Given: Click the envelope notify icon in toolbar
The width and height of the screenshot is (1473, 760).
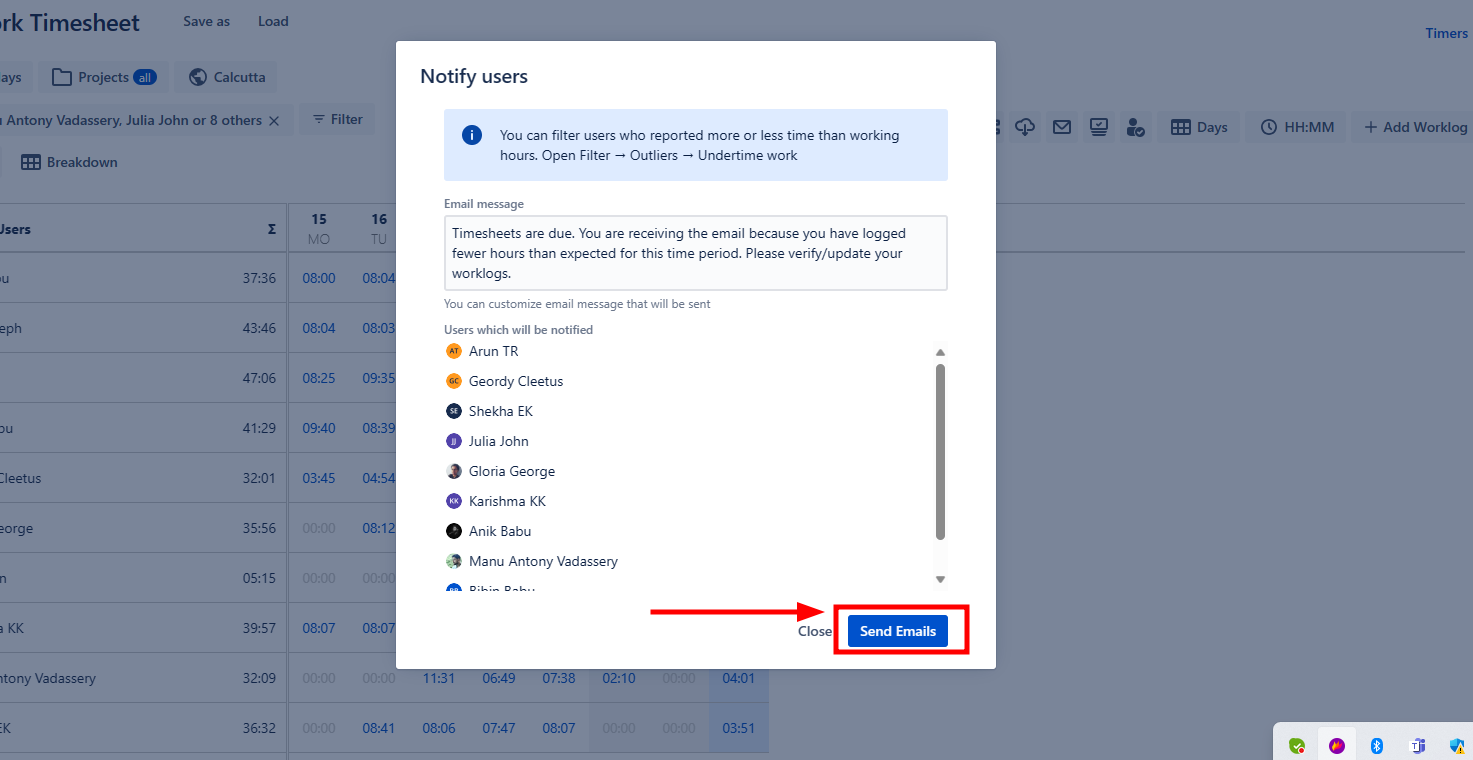Looking at the screenshot, I should (x=1062, y=127).
